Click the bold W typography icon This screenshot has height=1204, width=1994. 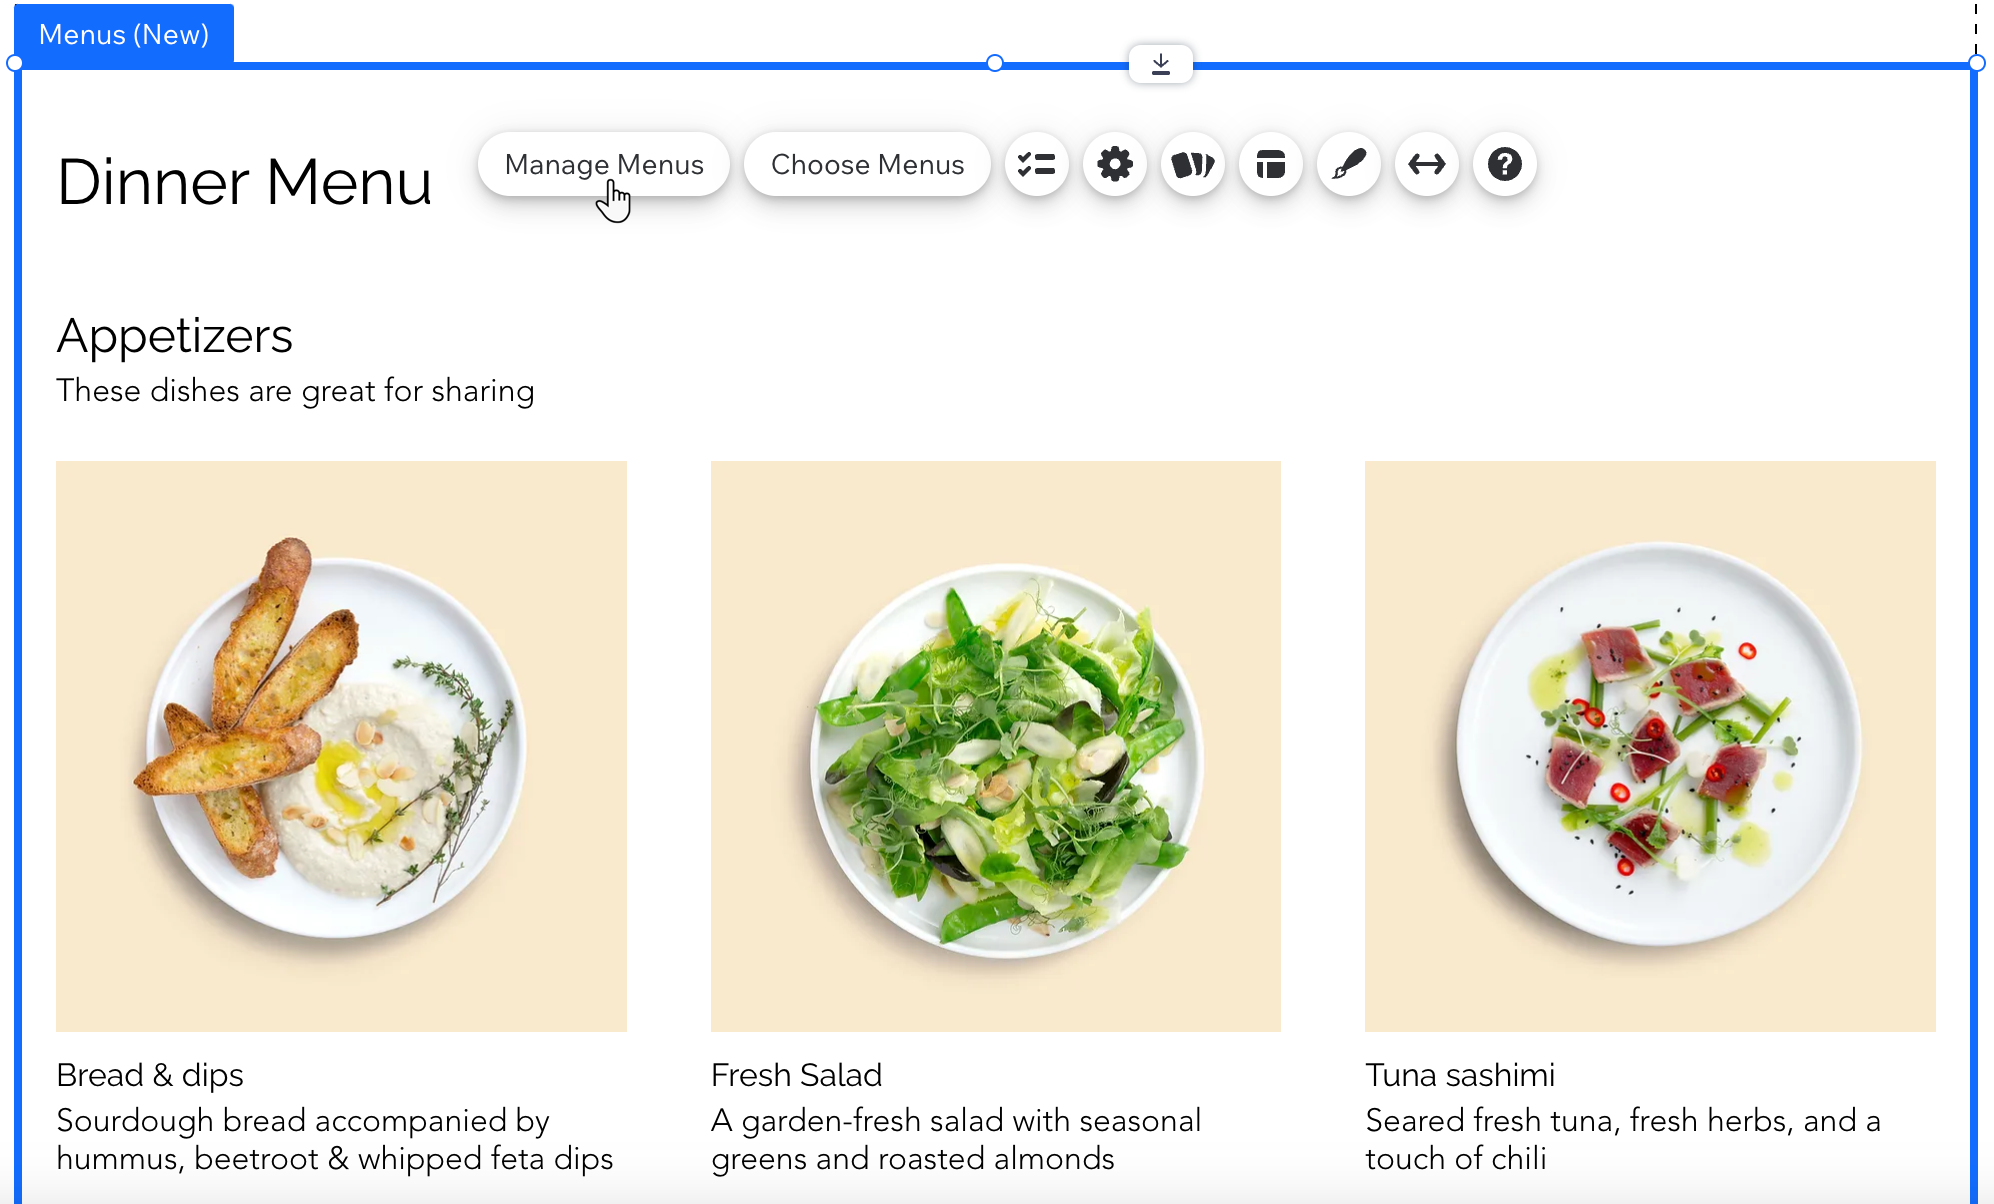pos(1192,164)
